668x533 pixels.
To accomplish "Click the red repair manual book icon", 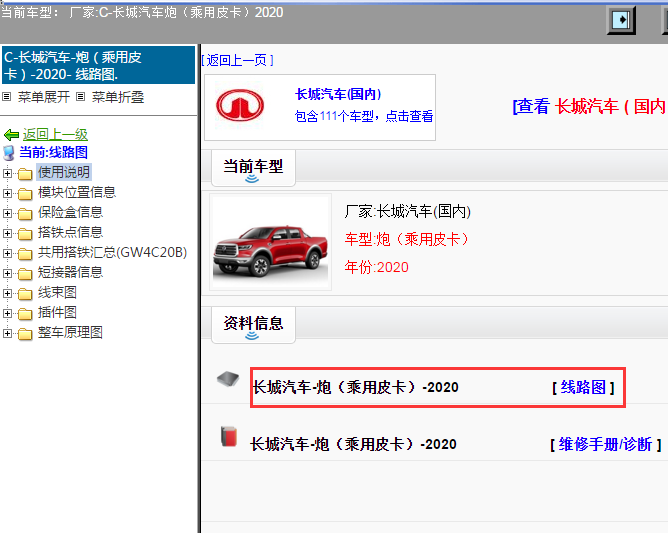I will 229,436.
